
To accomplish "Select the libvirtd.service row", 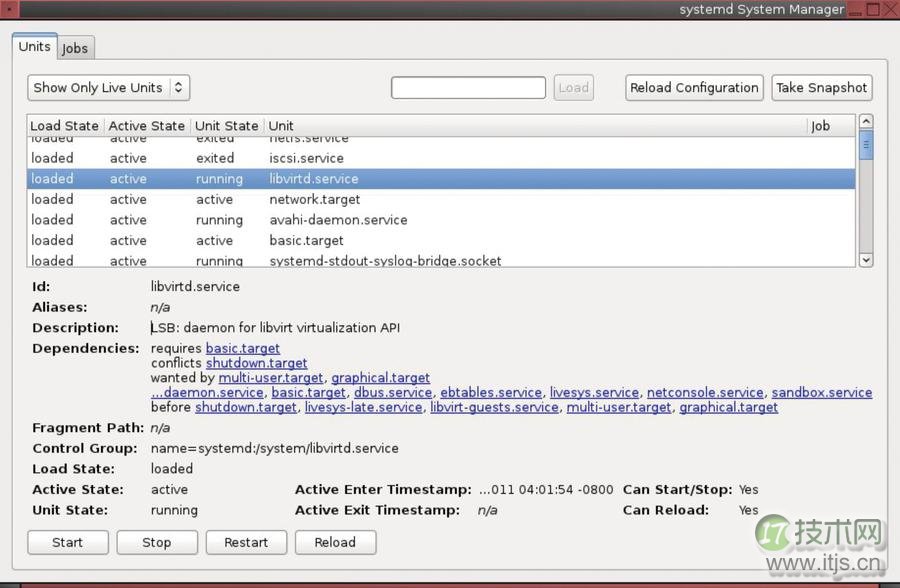I will coord(441,179).
